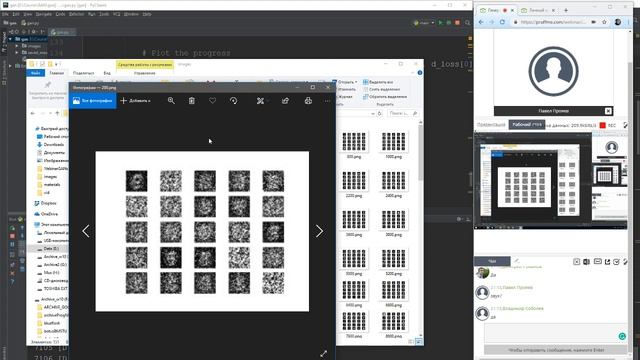Open OneDrive in Explorer sidebar
Viewport: 640px width, 360px height.
[x=46, y=214]
